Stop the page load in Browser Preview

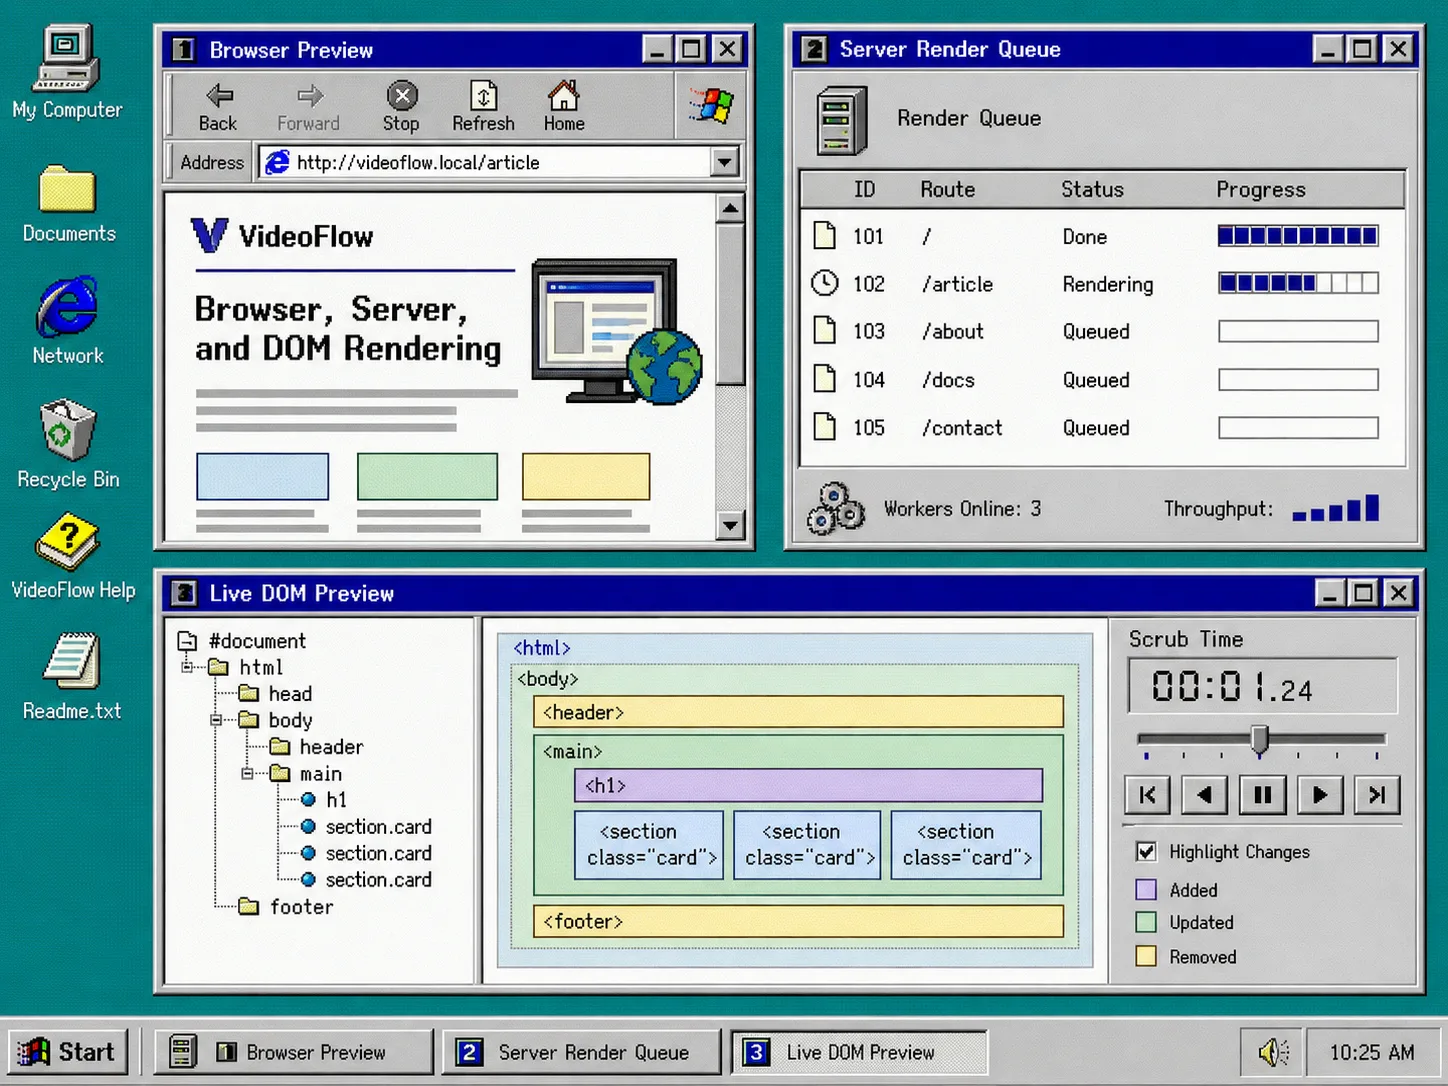(x=401, y=107)
